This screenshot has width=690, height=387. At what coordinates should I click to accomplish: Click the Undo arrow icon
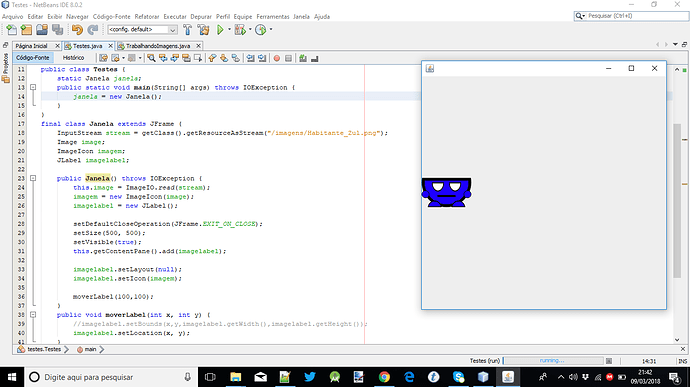click(77, 29)
